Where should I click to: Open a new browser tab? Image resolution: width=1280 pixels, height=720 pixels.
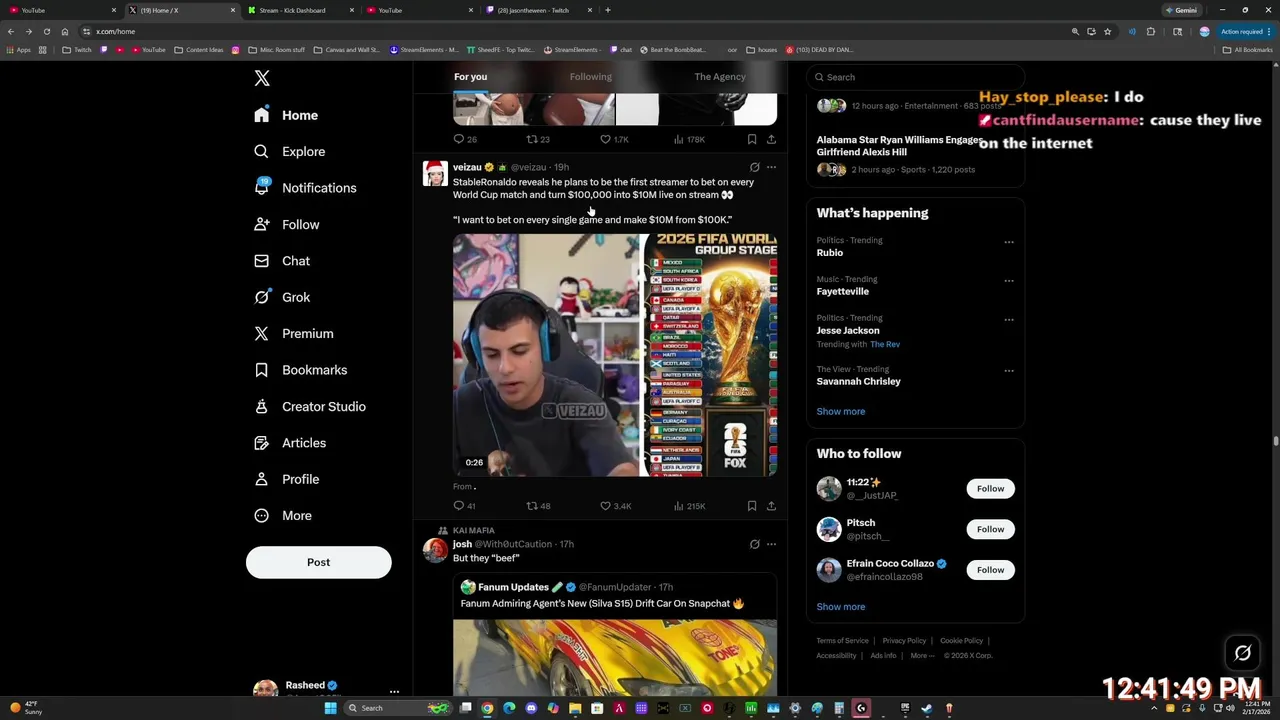click(x=608, y=10)
